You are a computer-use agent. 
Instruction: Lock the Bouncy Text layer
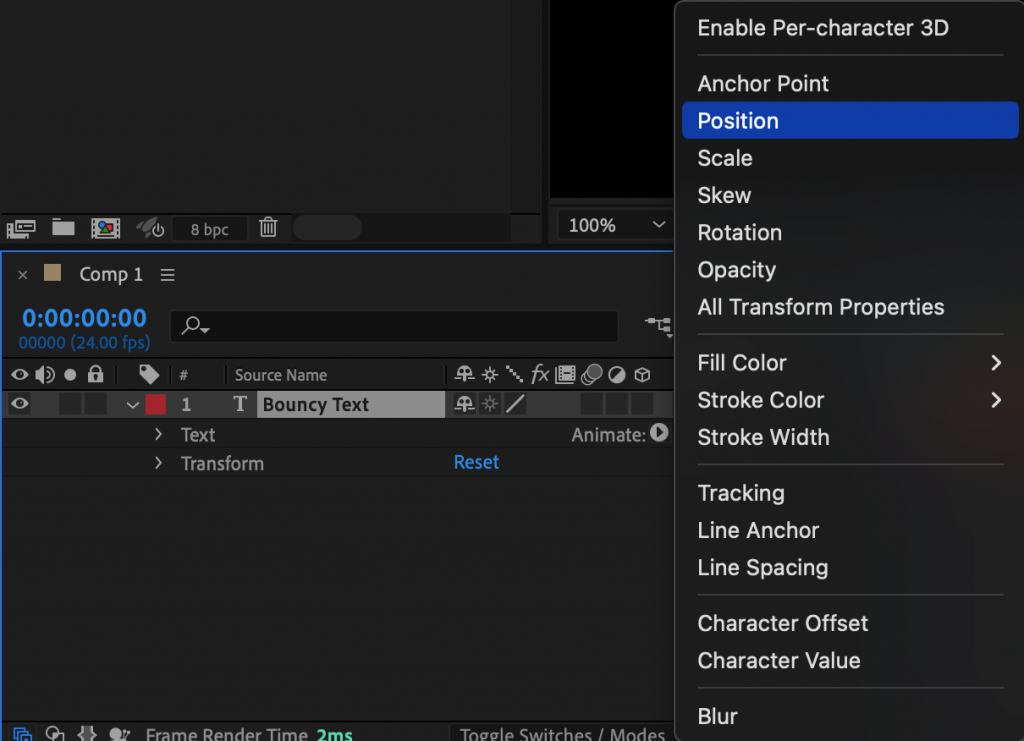coord(95,404)
